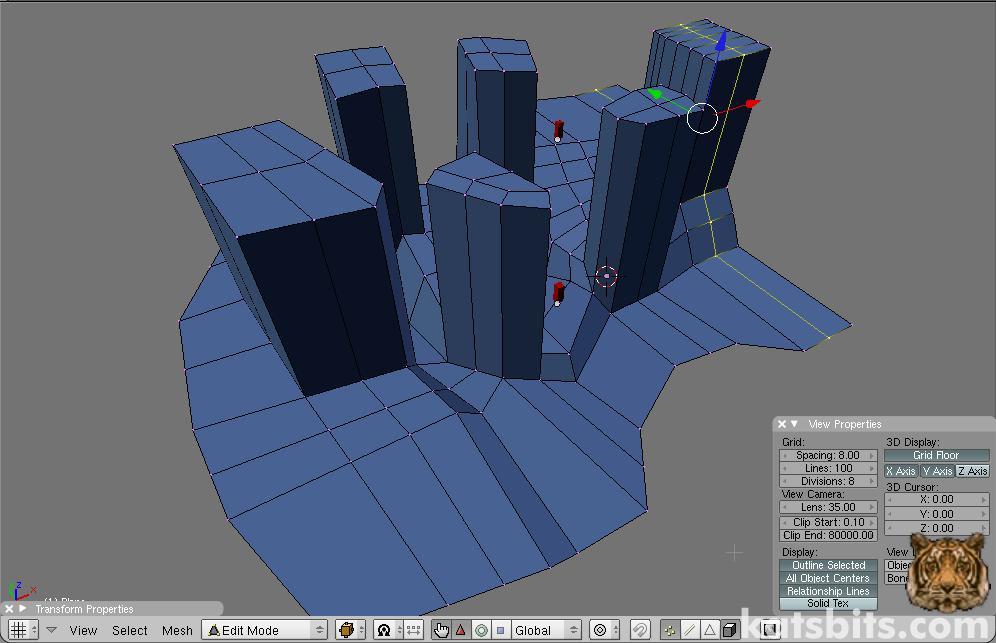The height and width of the screenshot is (643, 996).
Task: Click the Transform Properties panel title
Action: tap(84, 609)
